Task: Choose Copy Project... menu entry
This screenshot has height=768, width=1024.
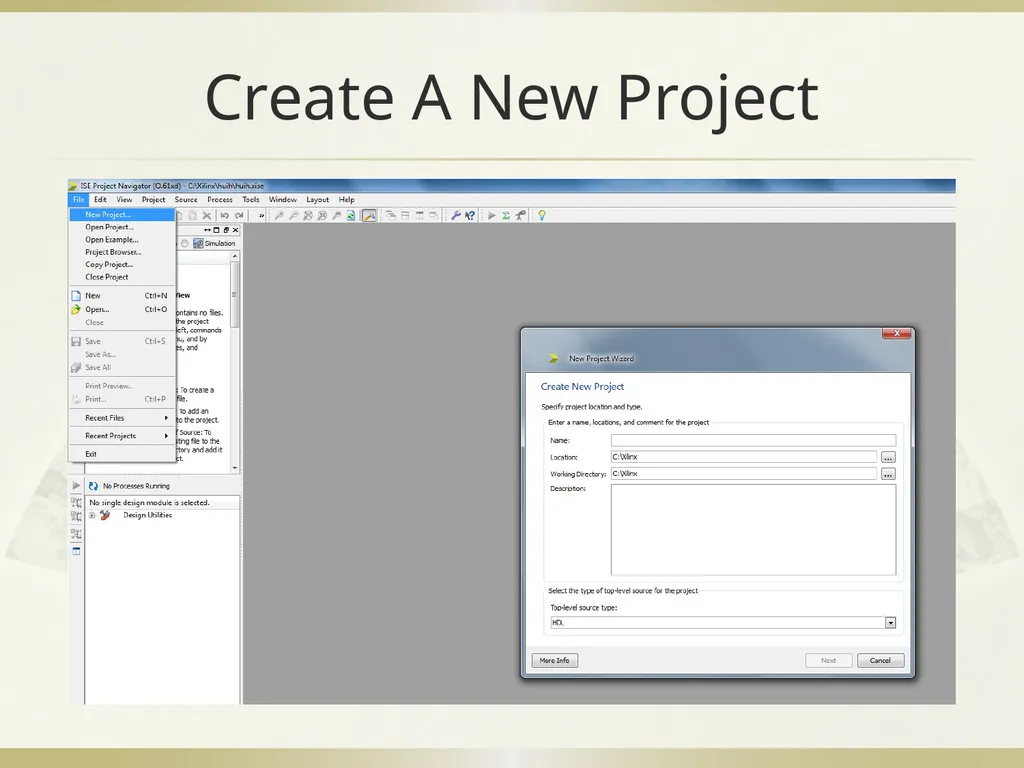Action: (122, 264)
